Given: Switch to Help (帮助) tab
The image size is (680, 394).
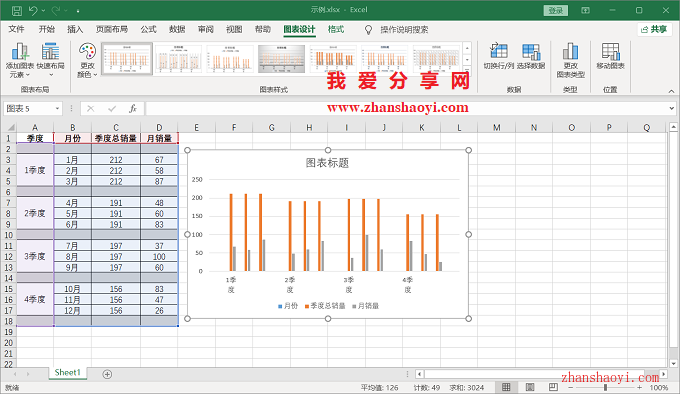Looking at the screenshot, I should [262, 29].
